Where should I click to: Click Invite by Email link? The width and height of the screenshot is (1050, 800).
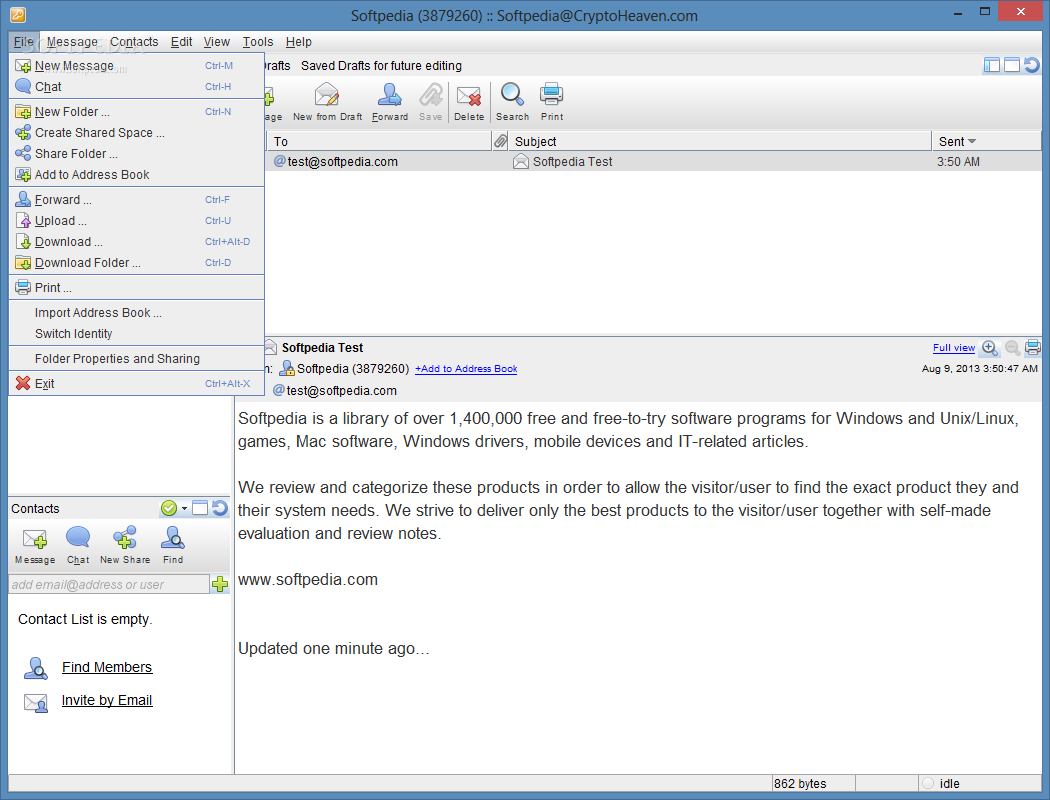[x=107, y=700]
